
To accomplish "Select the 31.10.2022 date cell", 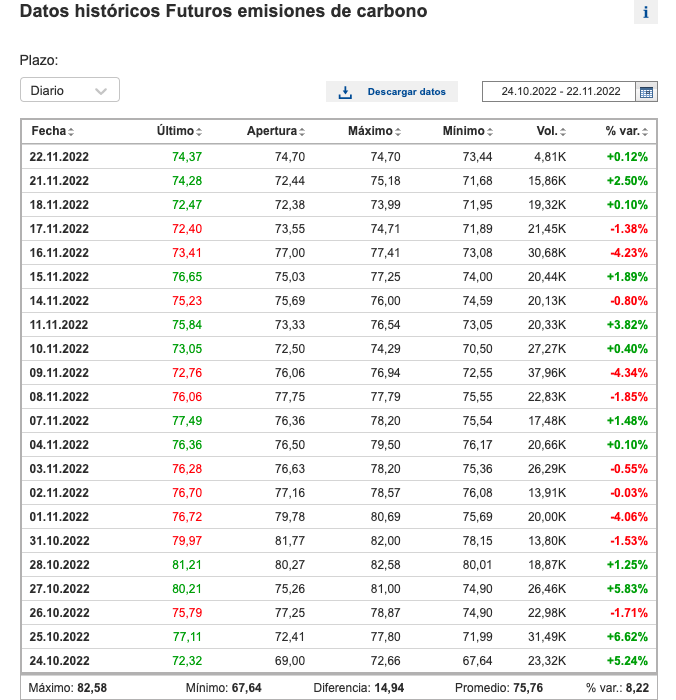I will 59,541.
